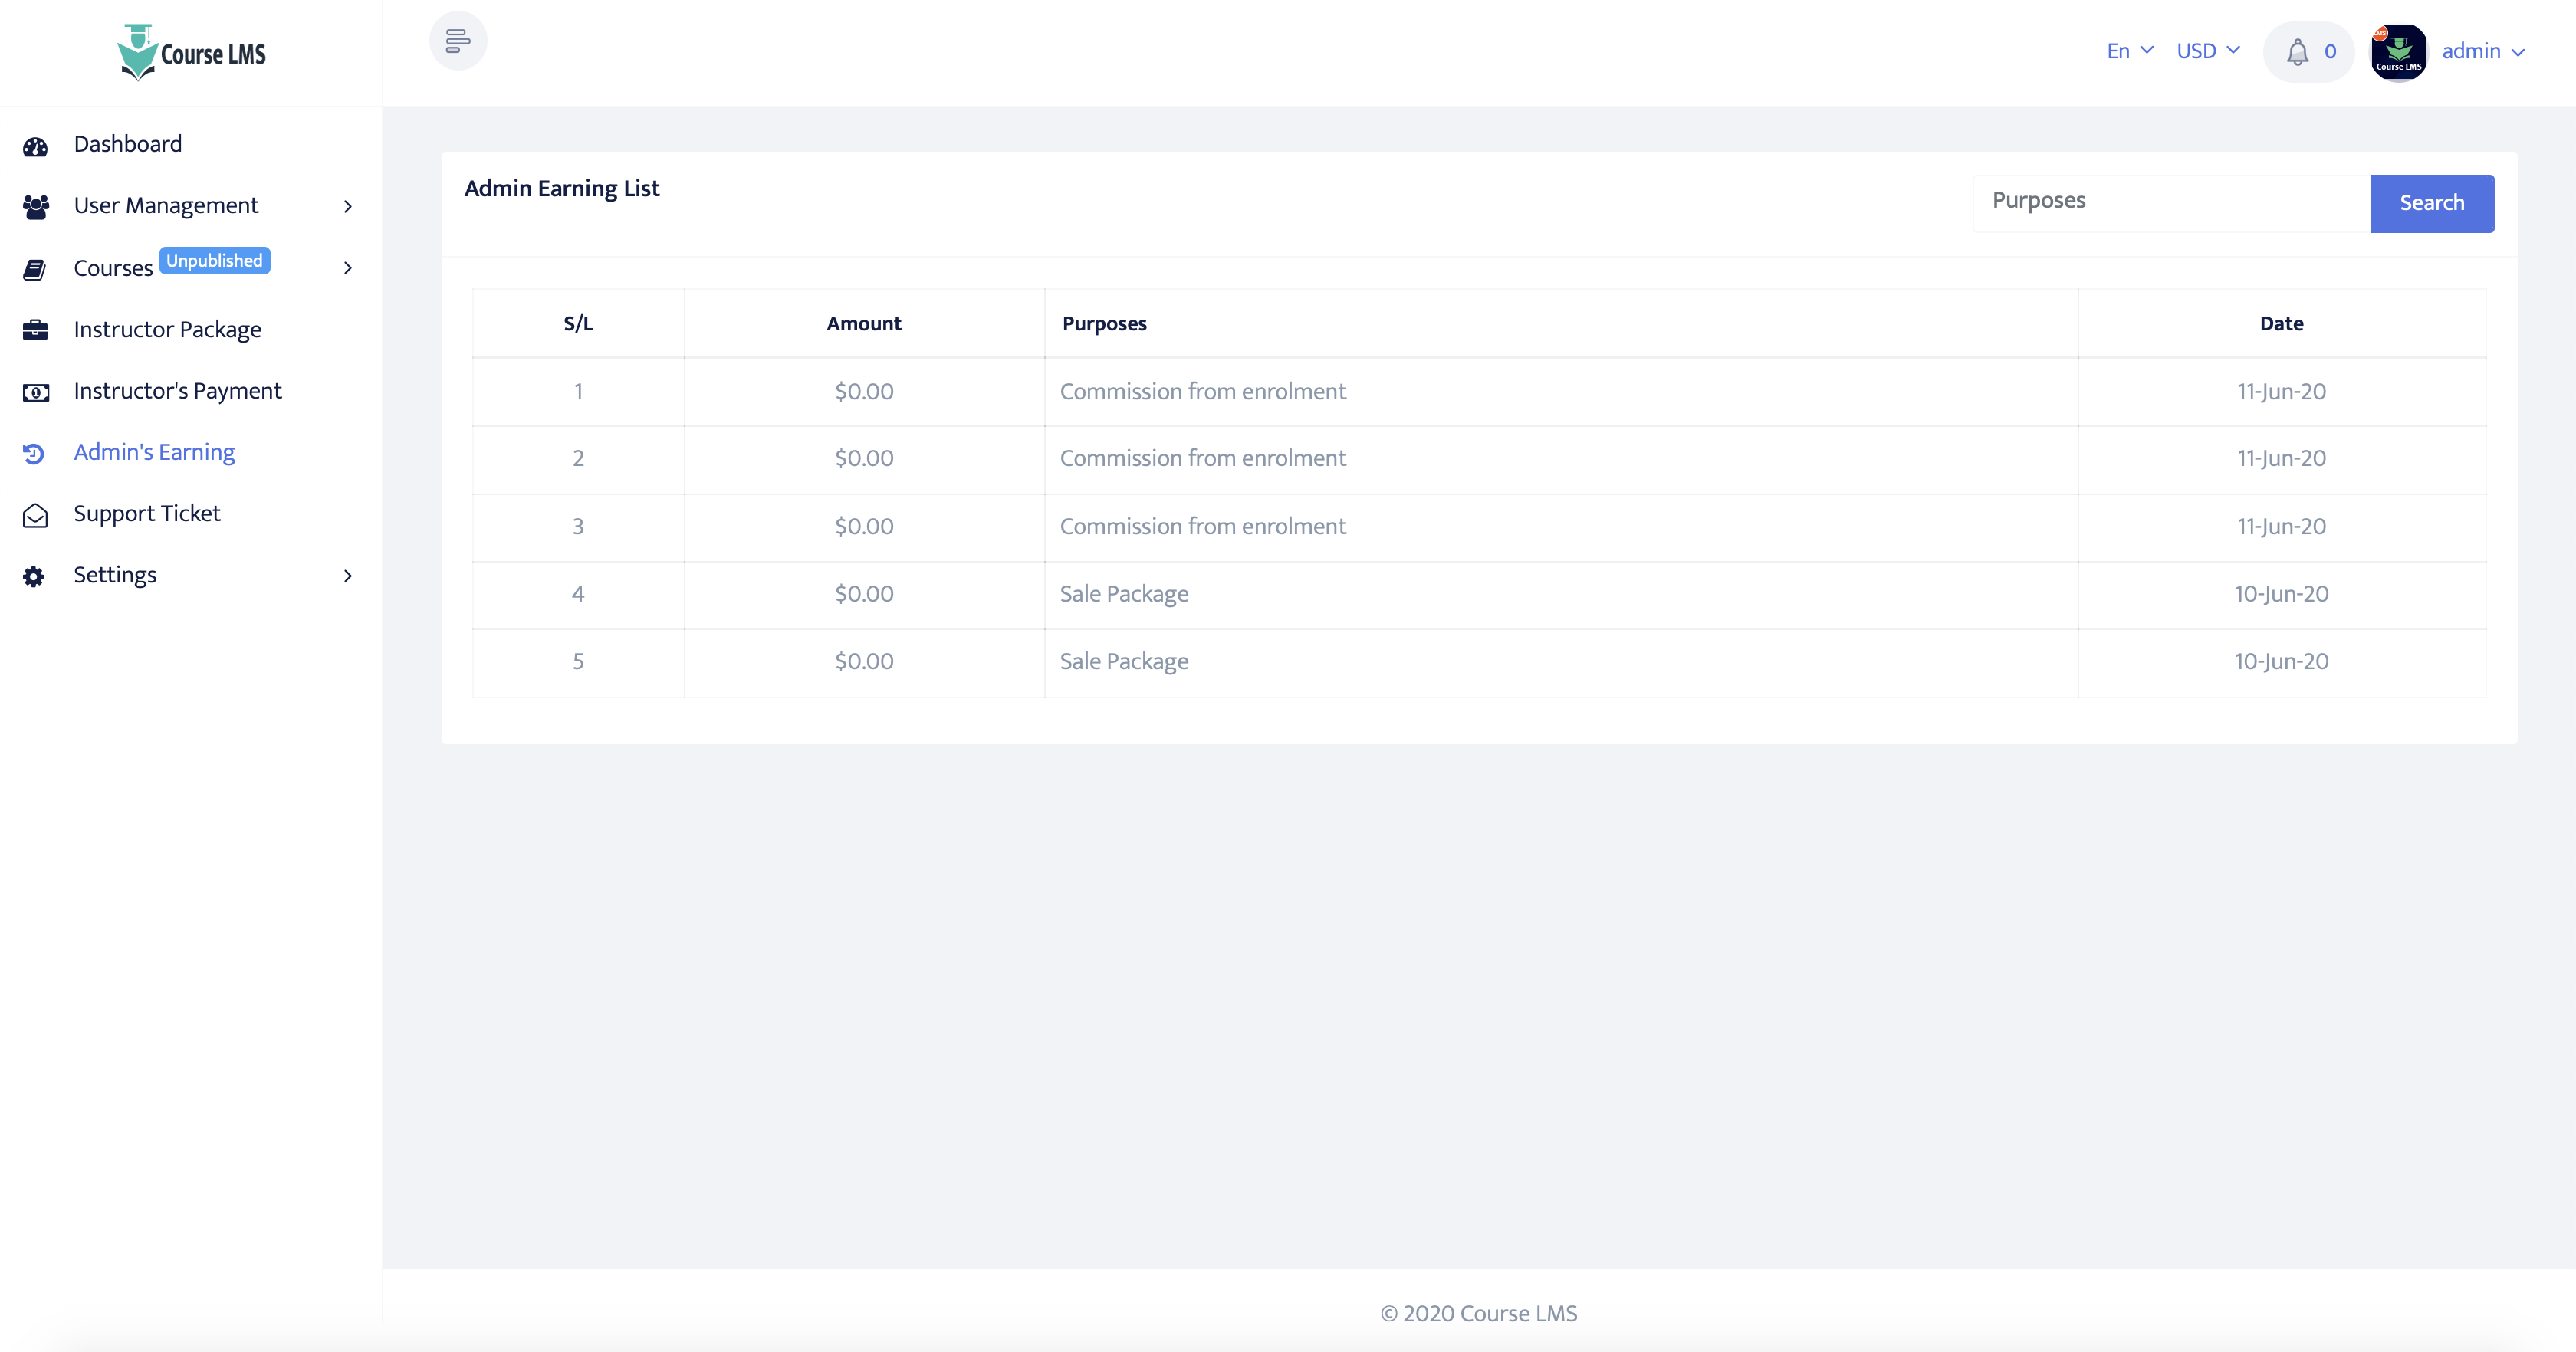Open the admin account menu
The height and width of the screenshot is (1352, 2576).
(2483, 51)
